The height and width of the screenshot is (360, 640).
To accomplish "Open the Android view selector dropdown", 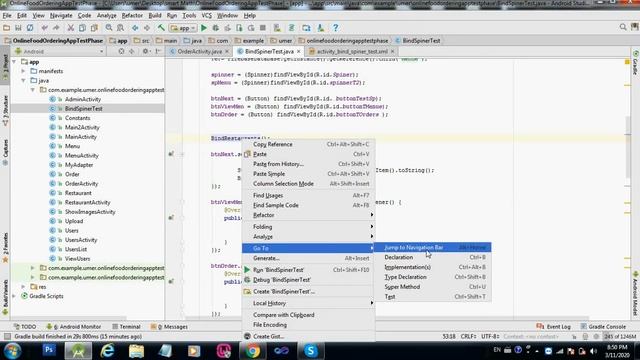I will [x=59, y=51].
